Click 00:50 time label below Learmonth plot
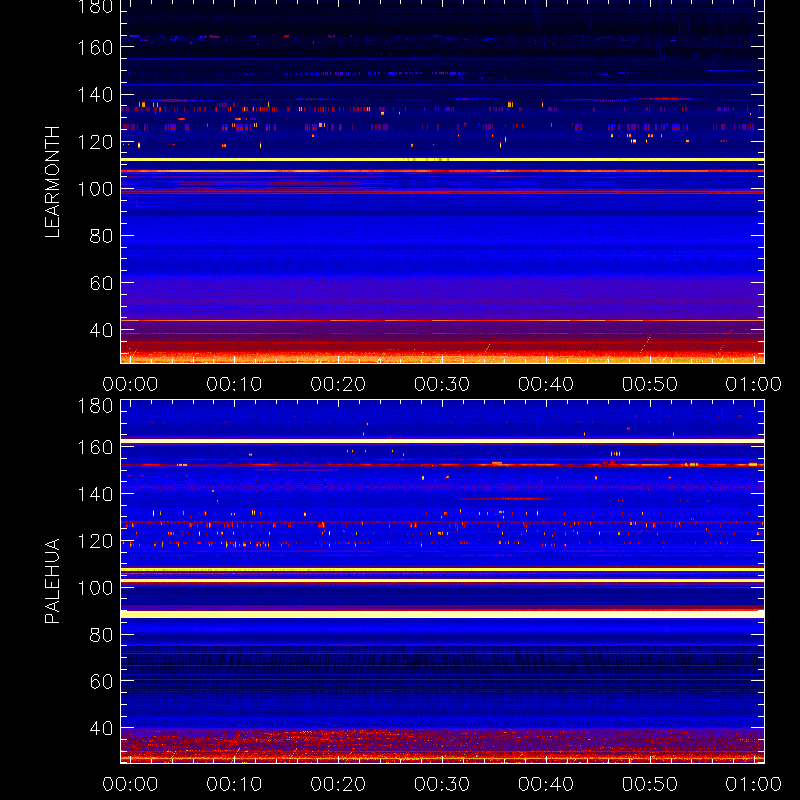Screen dimensions: 800x800 click(x=649, y=384)
